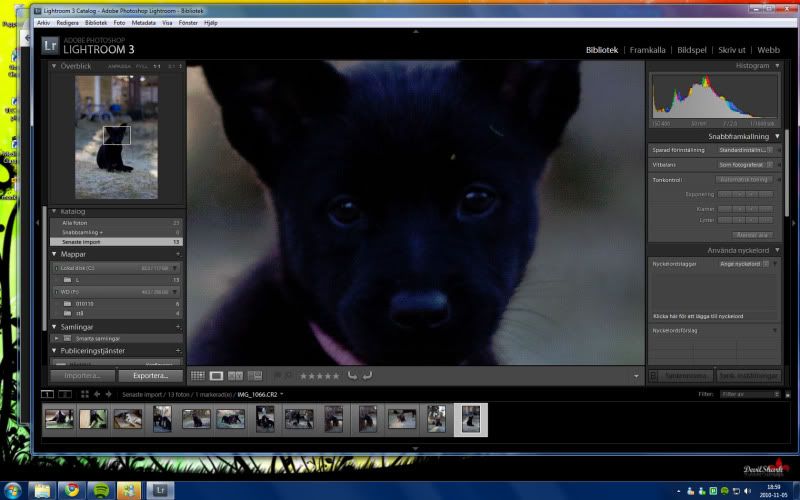
Task: Open the Metadata menu
Action: (x=143, y=22)
